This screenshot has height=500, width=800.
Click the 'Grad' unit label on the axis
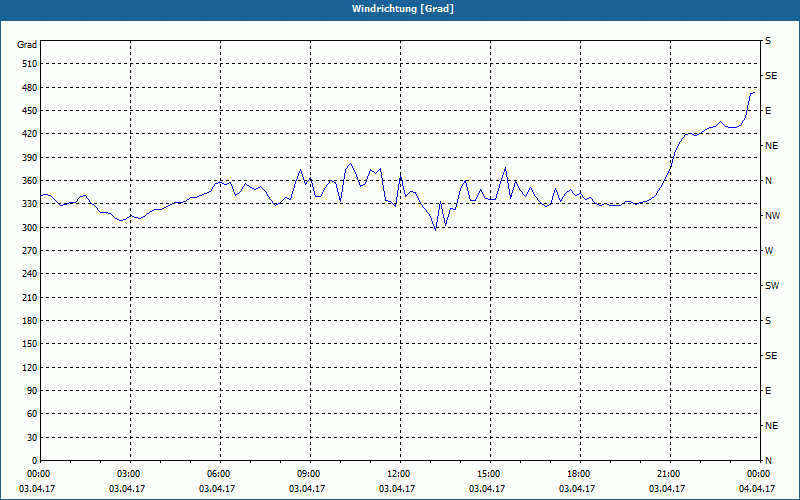click(27, 45)
